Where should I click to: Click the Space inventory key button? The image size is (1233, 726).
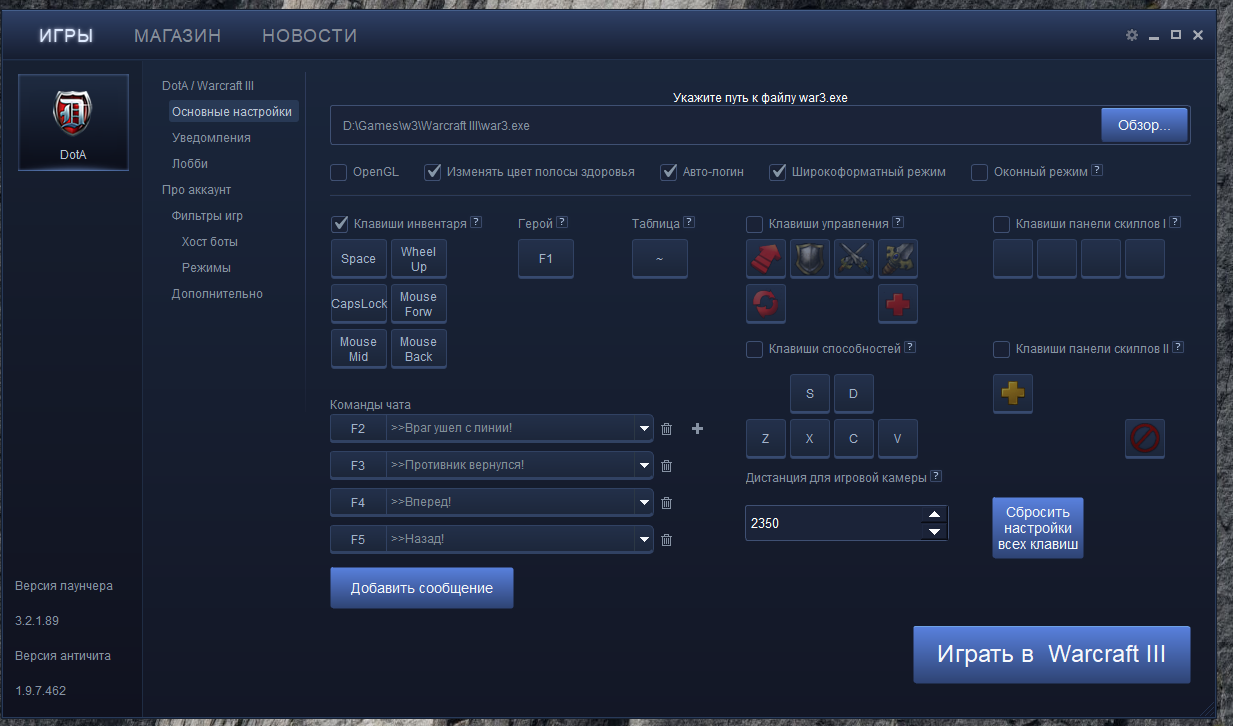[359, 259]
